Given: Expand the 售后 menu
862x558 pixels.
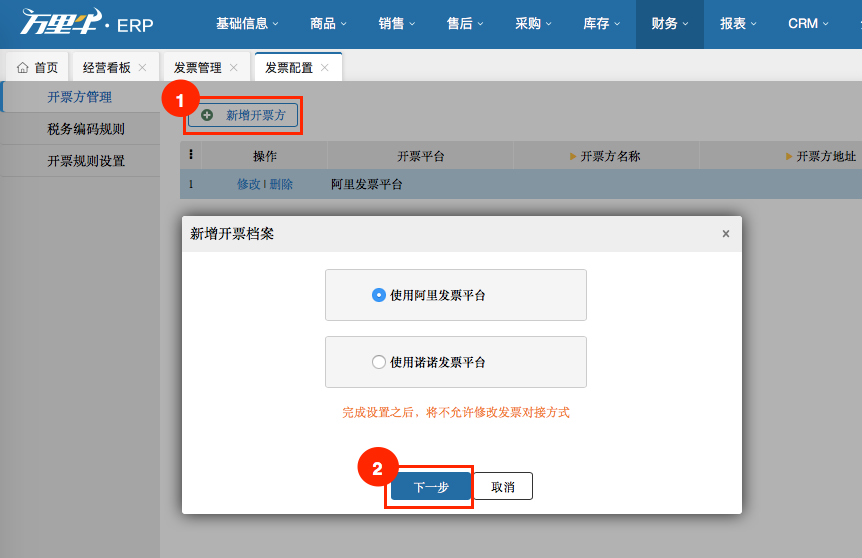Looking at the screenshot, I should tap(465, 24).
